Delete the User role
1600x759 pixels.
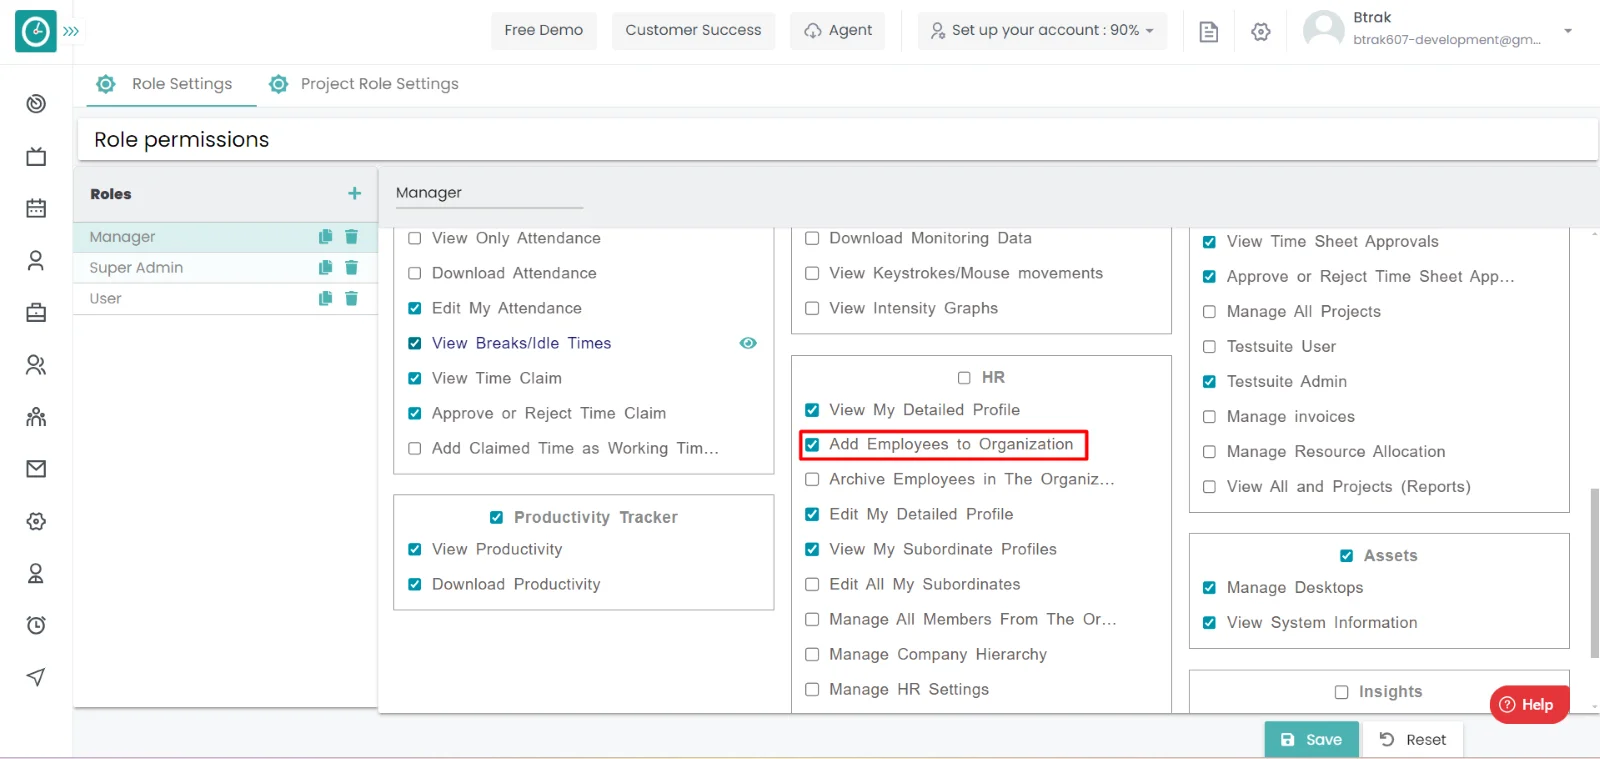coord(351,298)
